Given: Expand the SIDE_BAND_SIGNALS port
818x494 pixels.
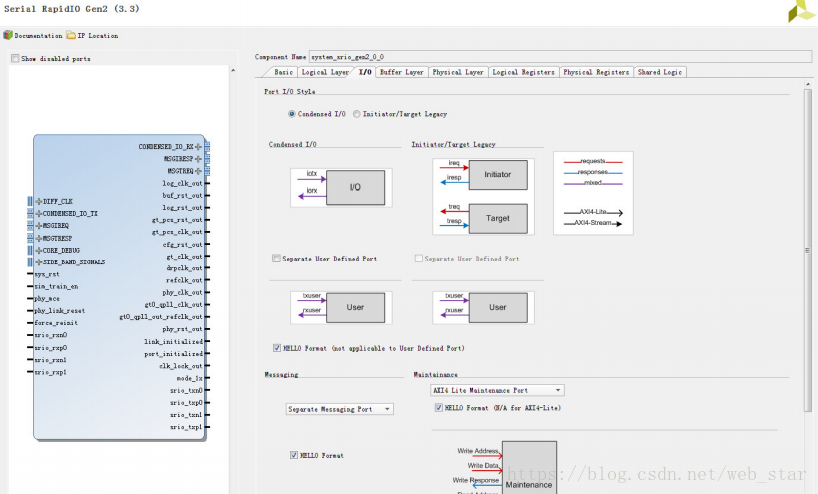Looking at the screenshot, I should tap(39, 262).
